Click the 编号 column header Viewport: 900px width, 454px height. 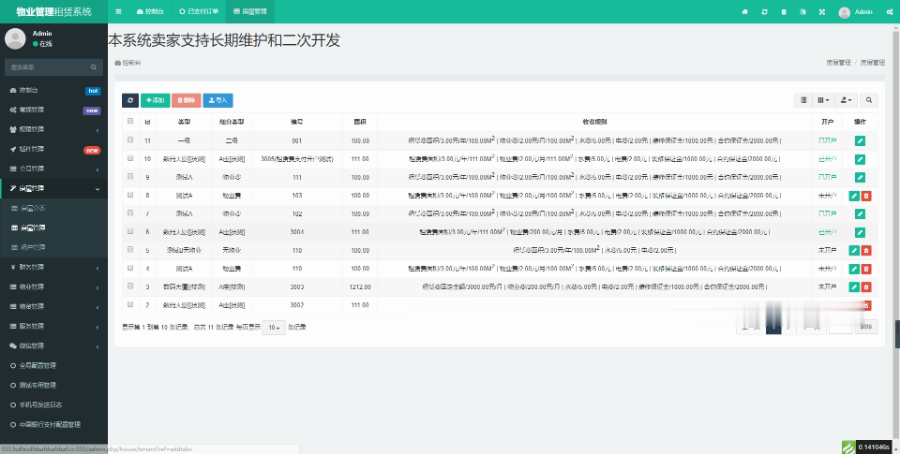[297, 122]
